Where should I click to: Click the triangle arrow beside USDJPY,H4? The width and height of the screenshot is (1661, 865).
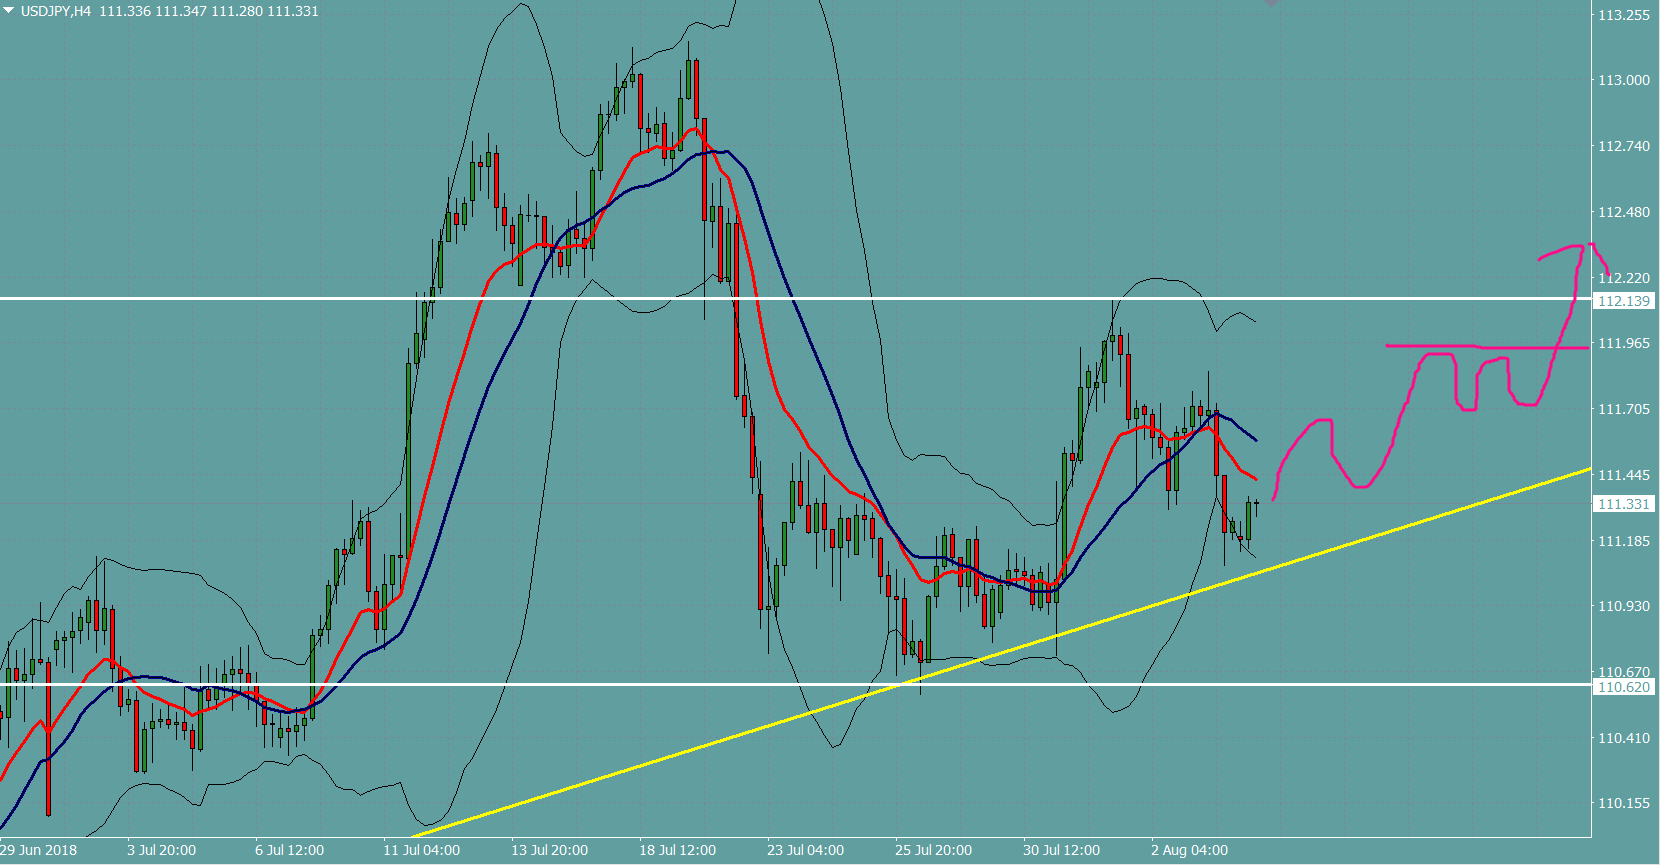(x=9, y=10)
